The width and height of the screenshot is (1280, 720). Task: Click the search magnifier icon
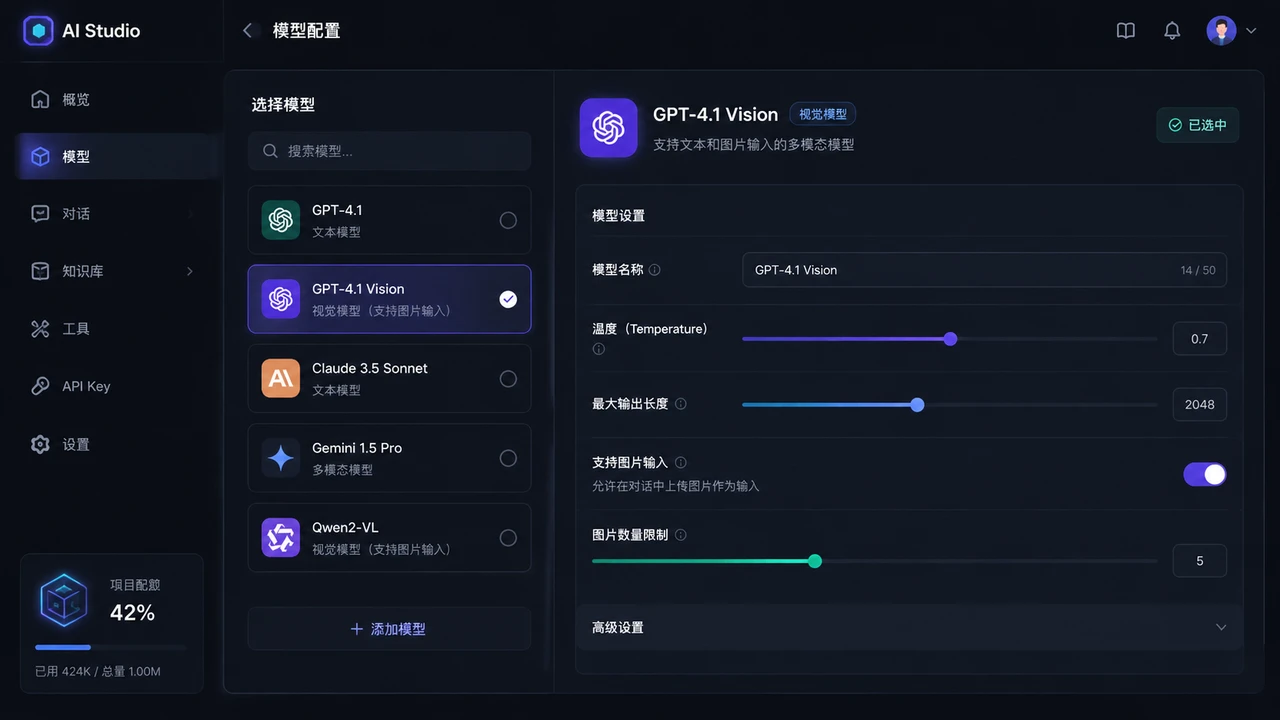tap(270, 151)
